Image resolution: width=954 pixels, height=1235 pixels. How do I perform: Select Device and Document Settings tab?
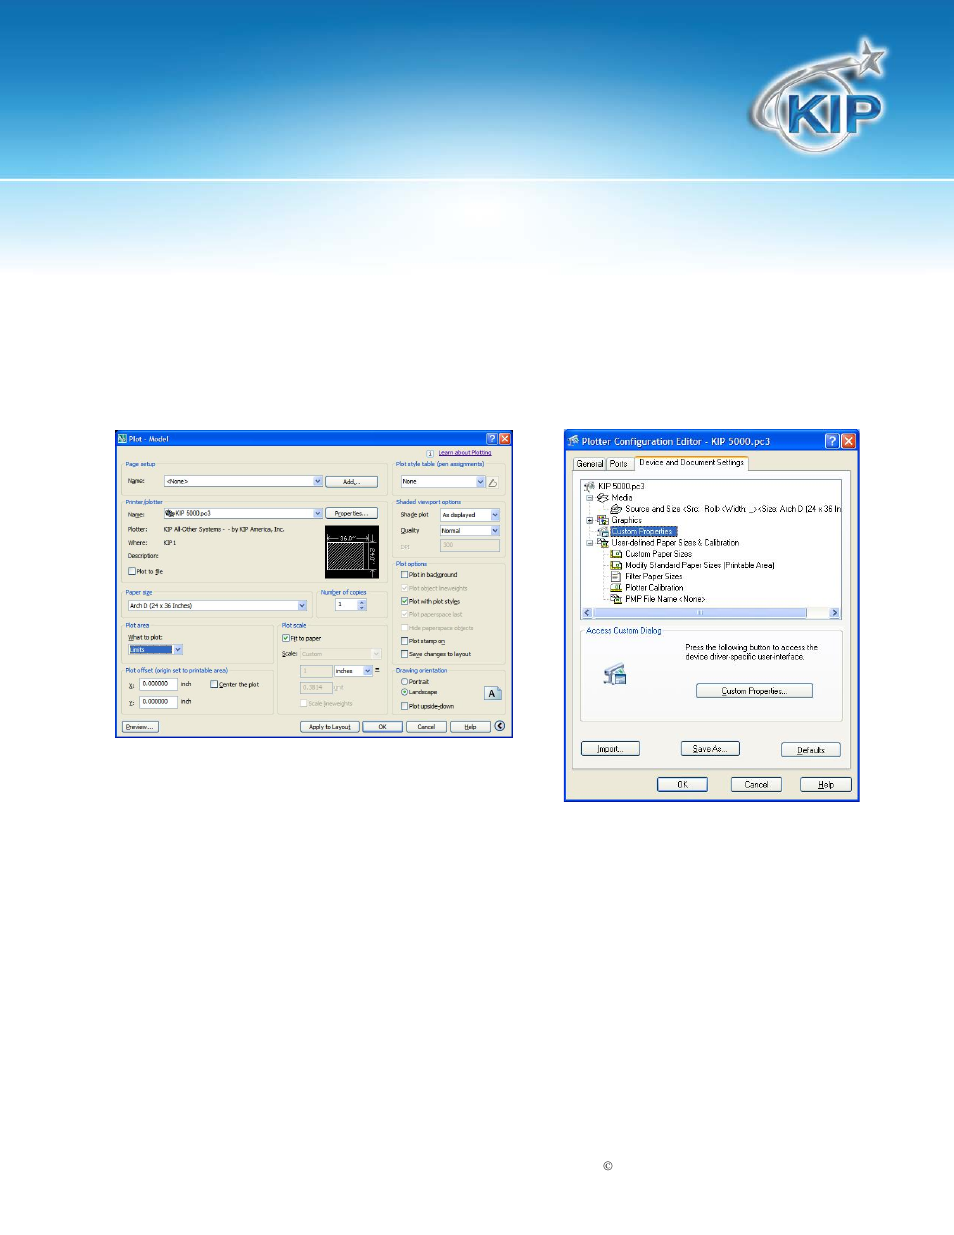[691, 463]
